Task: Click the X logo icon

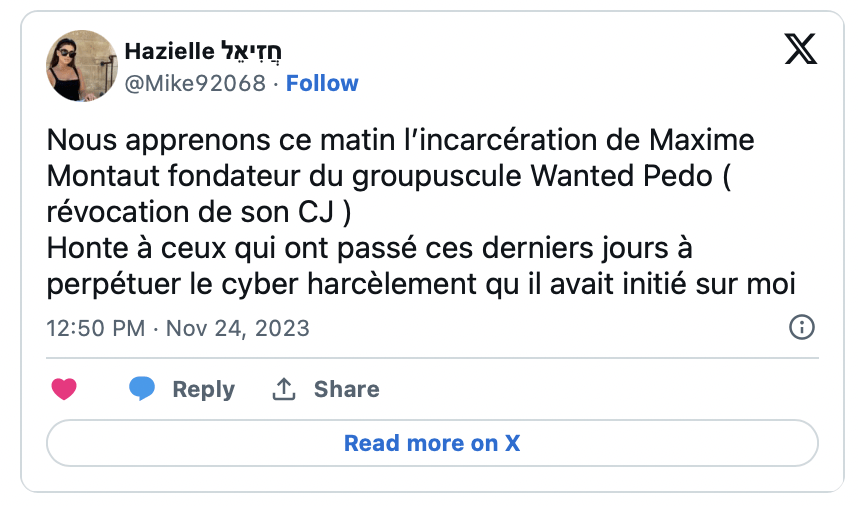Action: coord(800,48)
